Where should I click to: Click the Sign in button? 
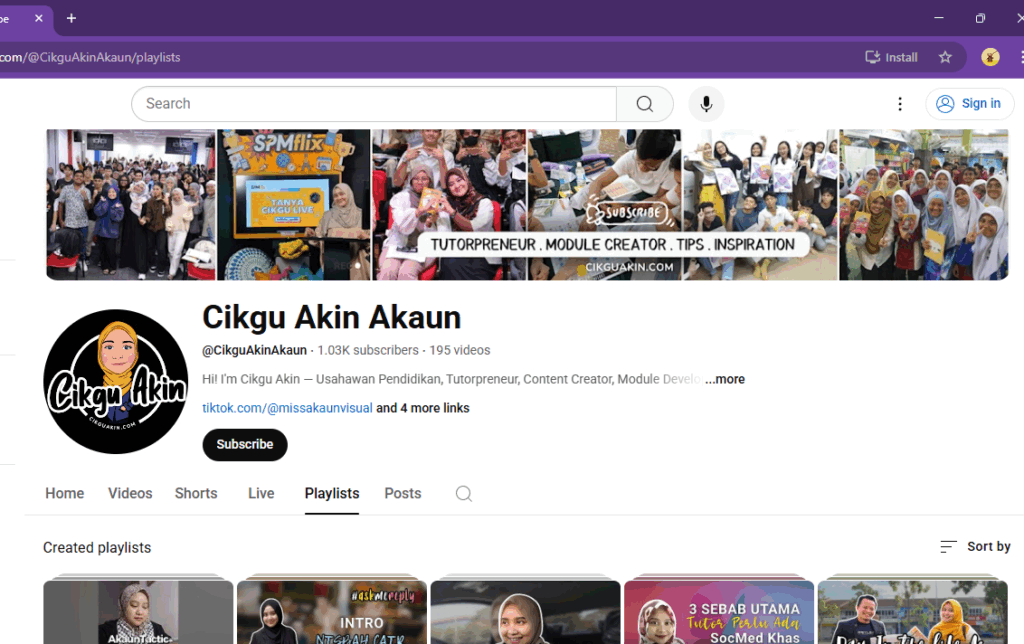(x=969, y=104)
